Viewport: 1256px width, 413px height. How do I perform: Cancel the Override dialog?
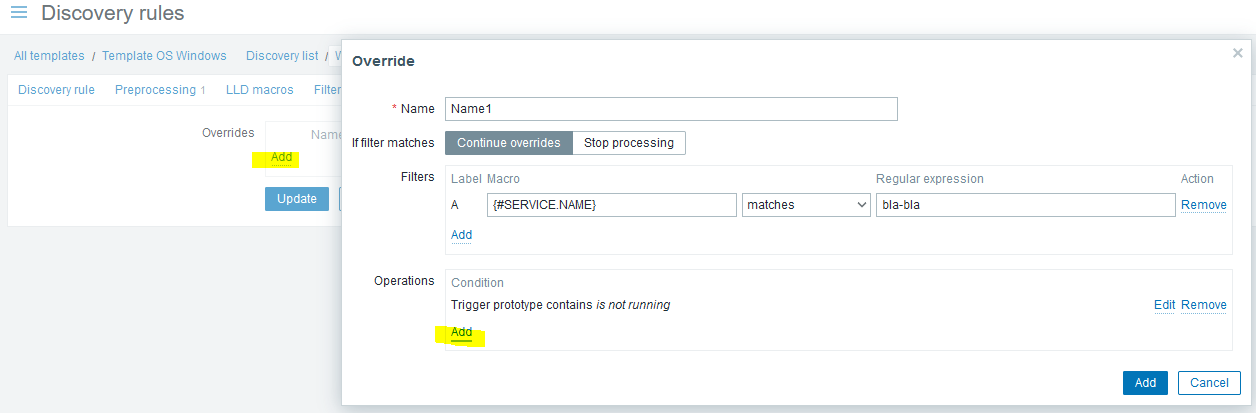(x=1209, y=383)
